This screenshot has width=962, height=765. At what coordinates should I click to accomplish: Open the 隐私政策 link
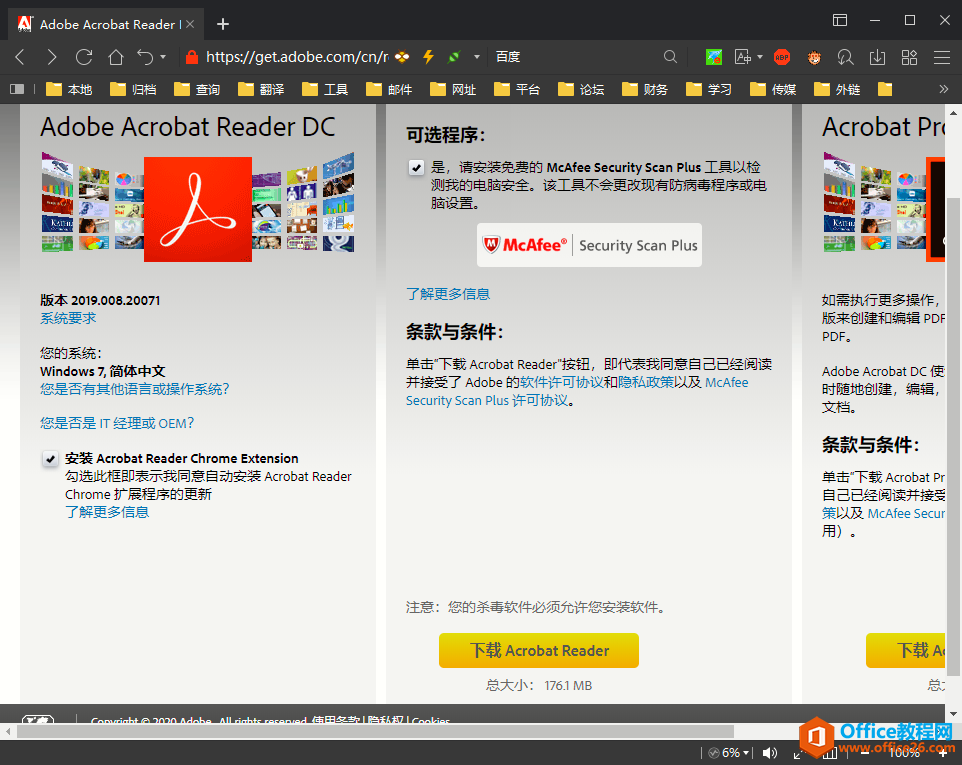pos(646,382)
